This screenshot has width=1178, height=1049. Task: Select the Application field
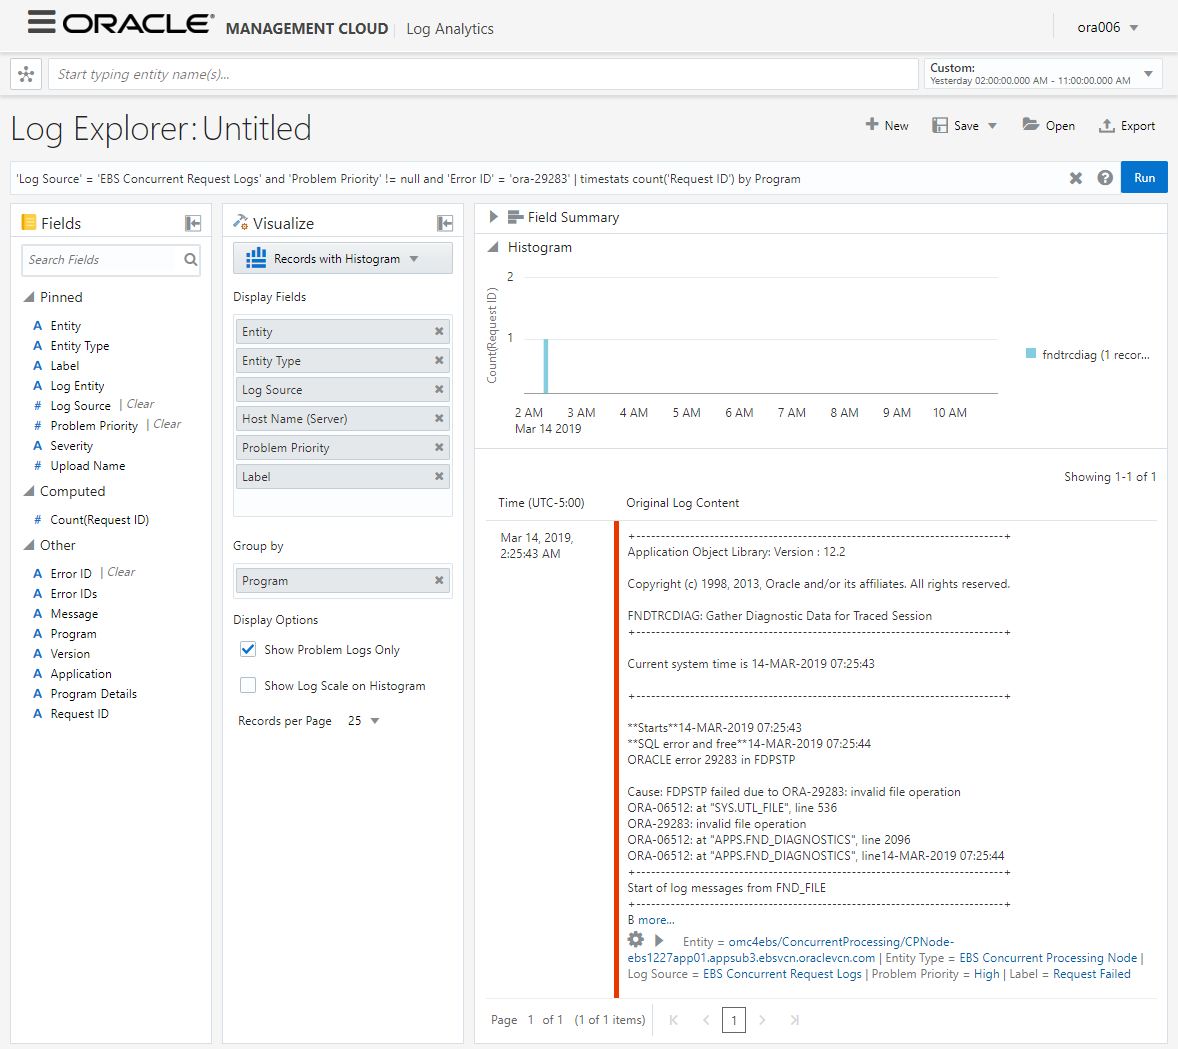80,674
